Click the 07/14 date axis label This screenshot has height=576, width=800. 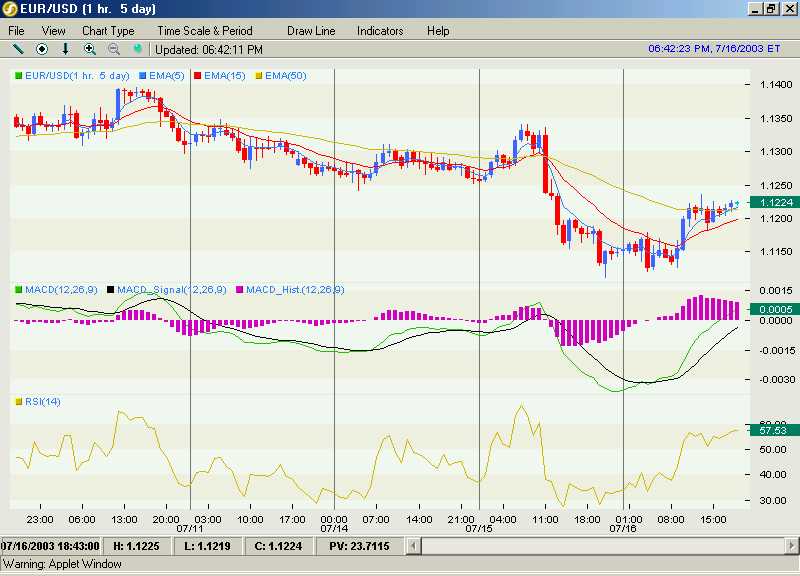point(334,529)
